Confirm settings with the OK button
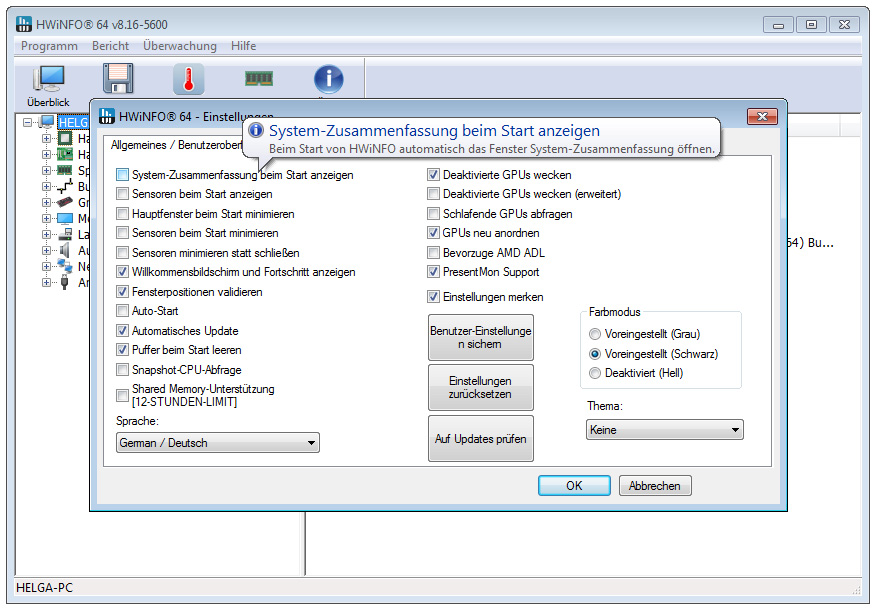 (x=573, y=486)
